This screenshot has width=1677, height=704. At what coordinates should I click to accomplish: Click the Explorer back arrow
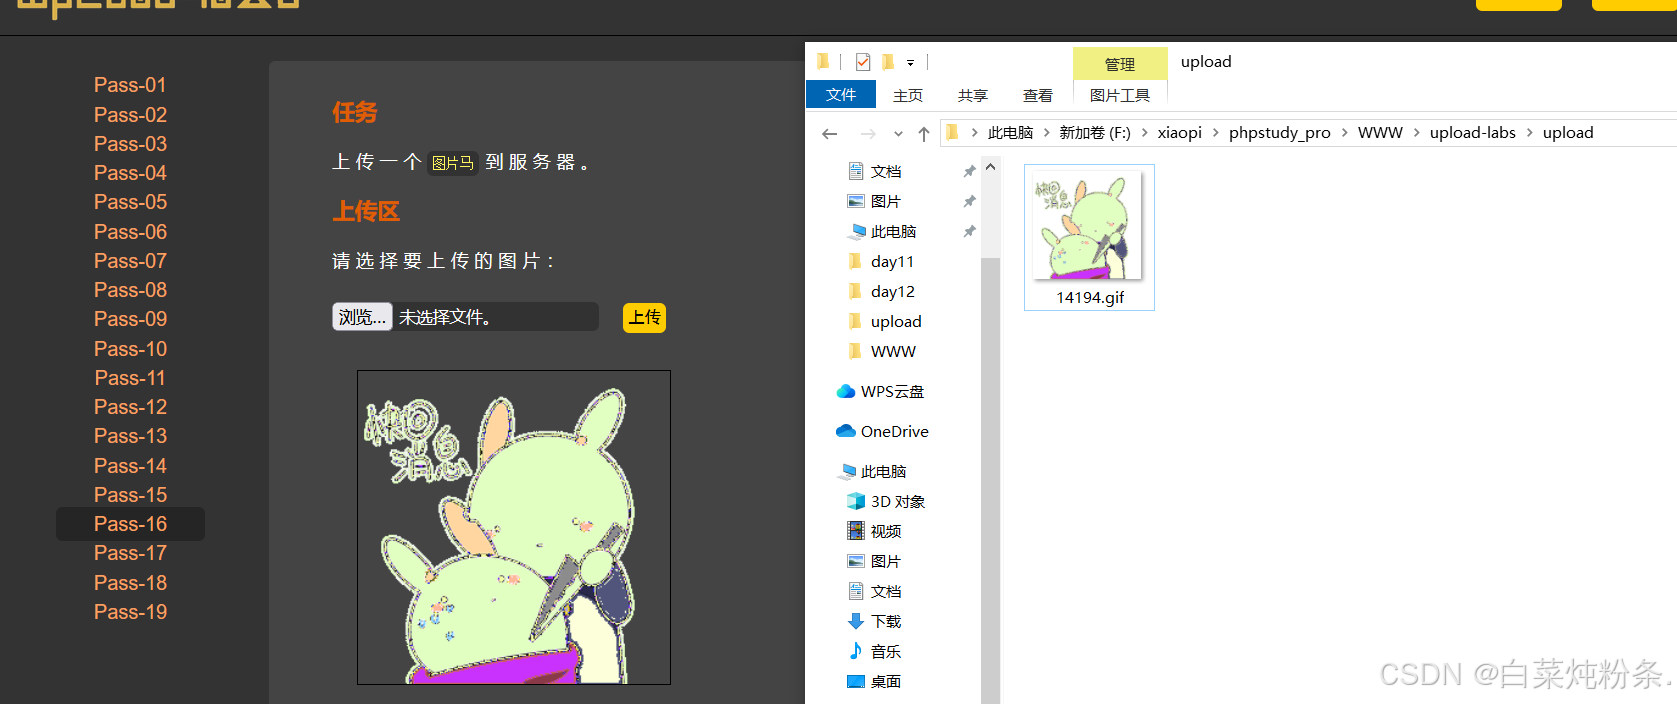click(x=829, y=133)
